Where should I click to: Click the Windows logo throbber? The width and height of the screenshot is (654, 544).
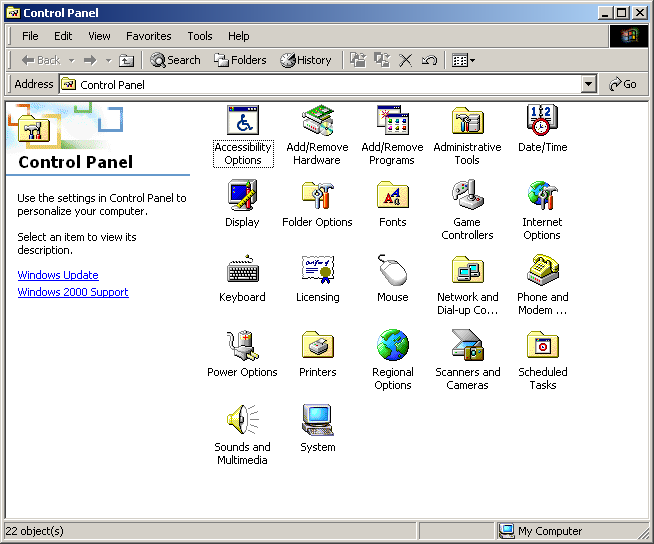[x=629, y=36]
